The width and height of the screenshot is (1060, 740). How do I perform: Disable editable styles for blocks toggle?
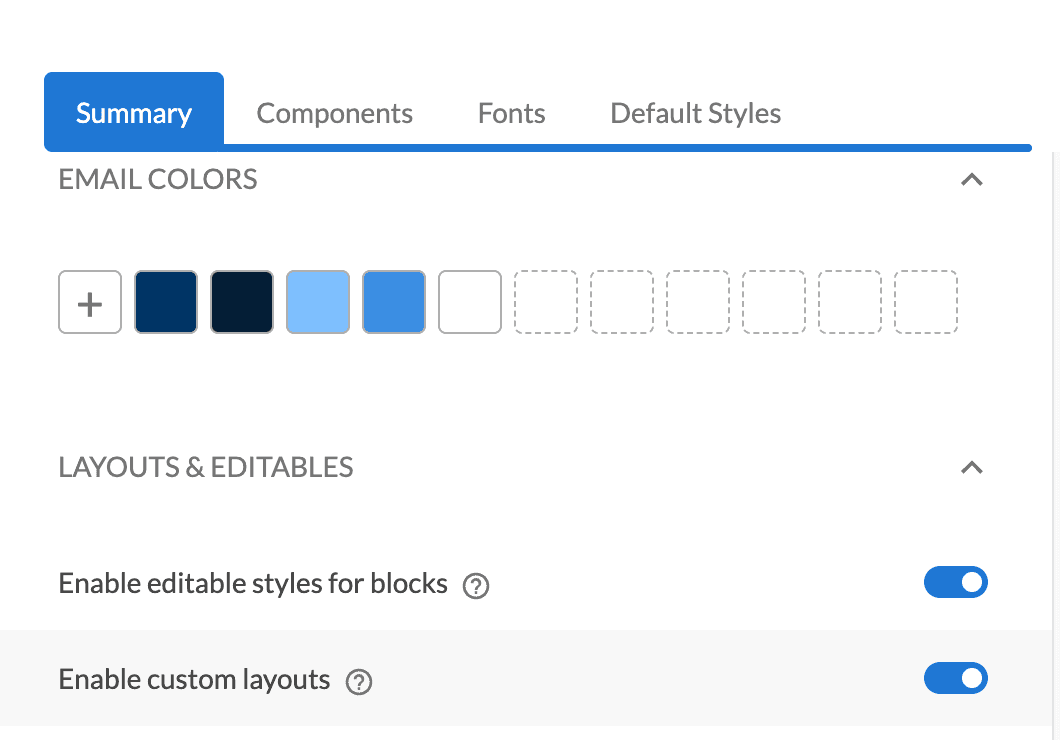coord(956,583)
